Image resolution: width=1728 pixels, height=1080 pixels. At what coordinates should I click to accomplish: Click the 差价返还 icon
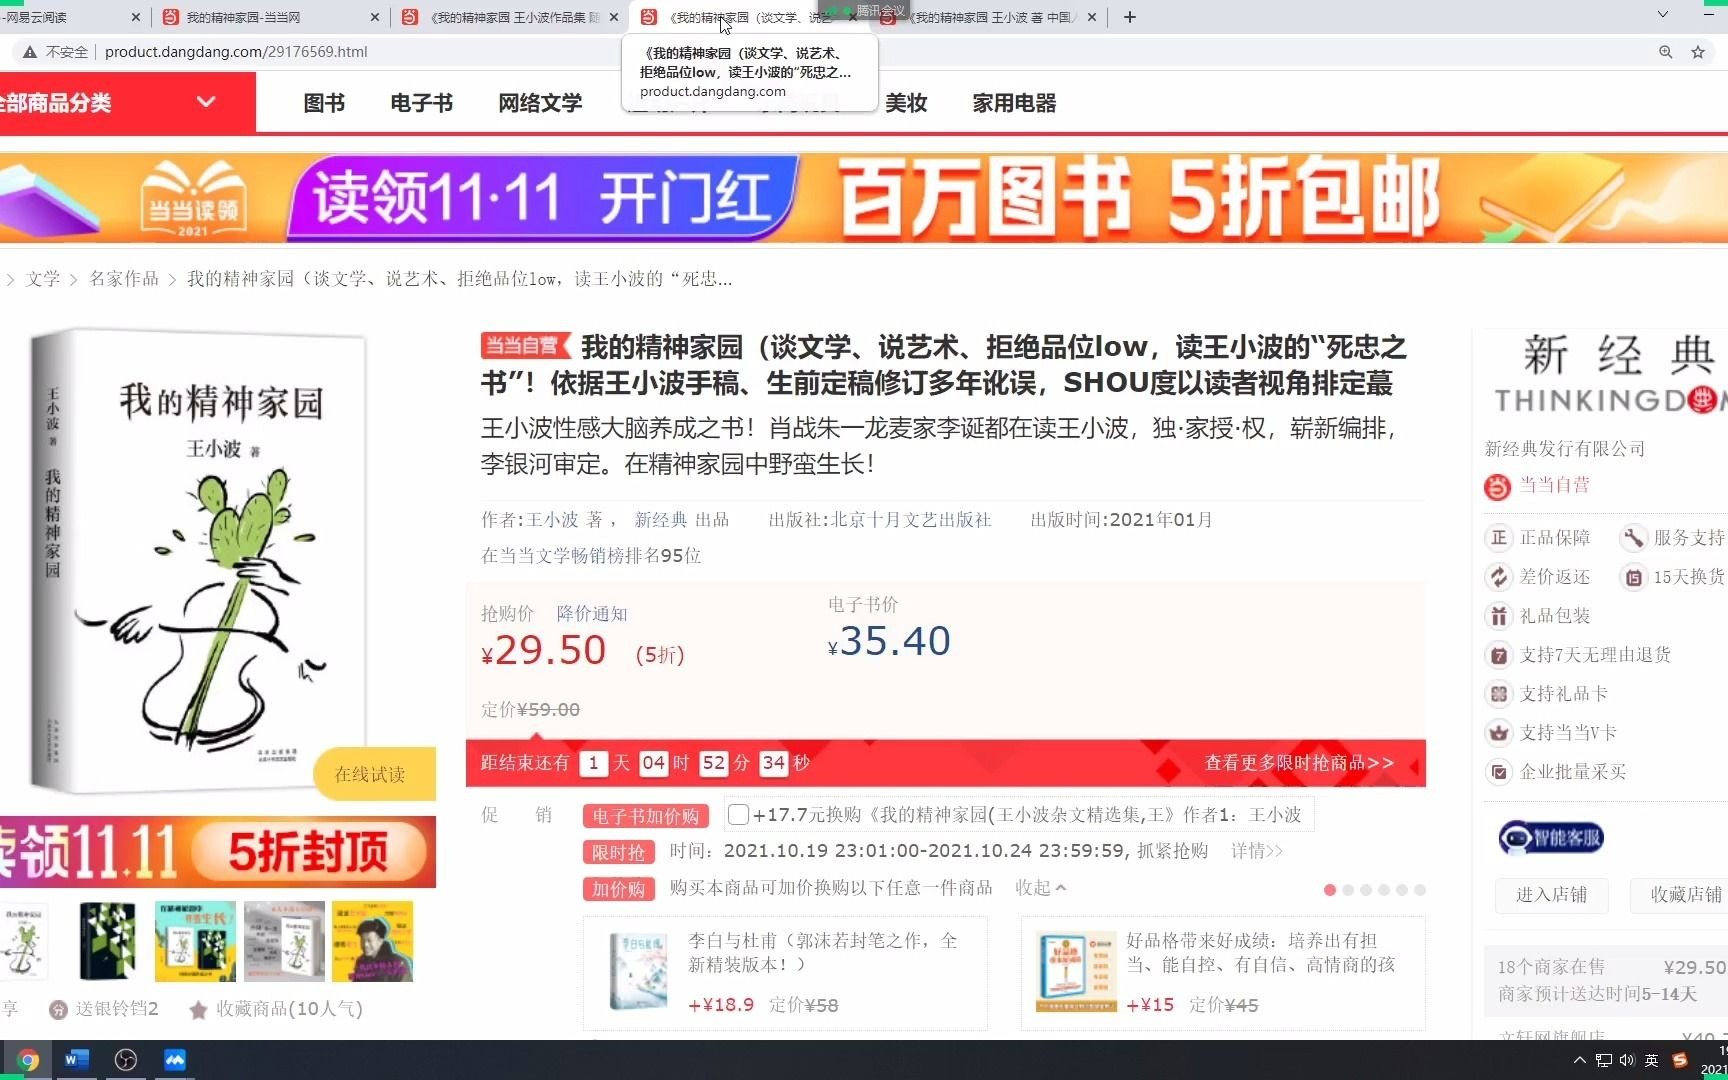[x=1498, y=577]
